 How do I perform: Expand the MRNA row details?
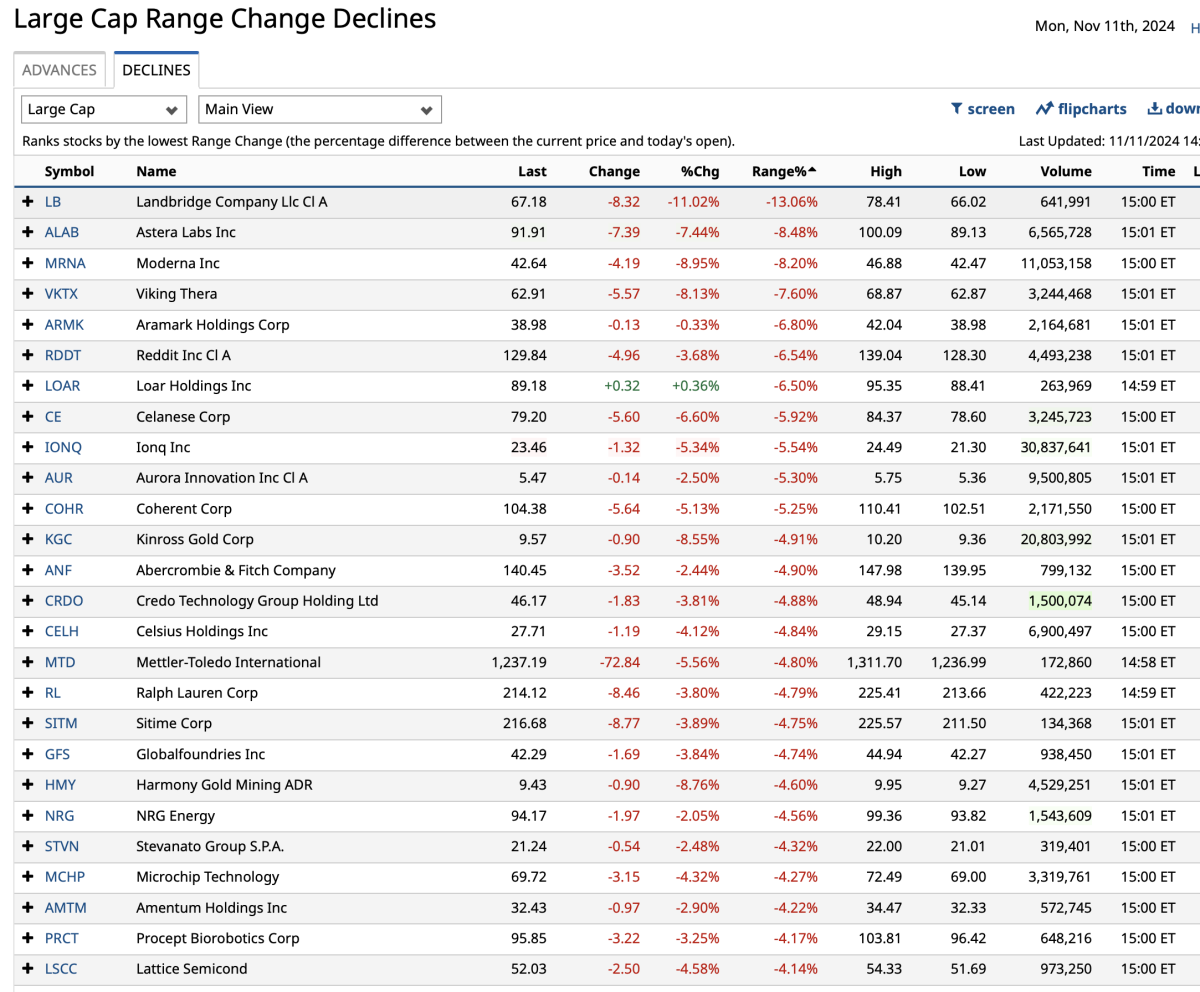click(x=28, y=263)
